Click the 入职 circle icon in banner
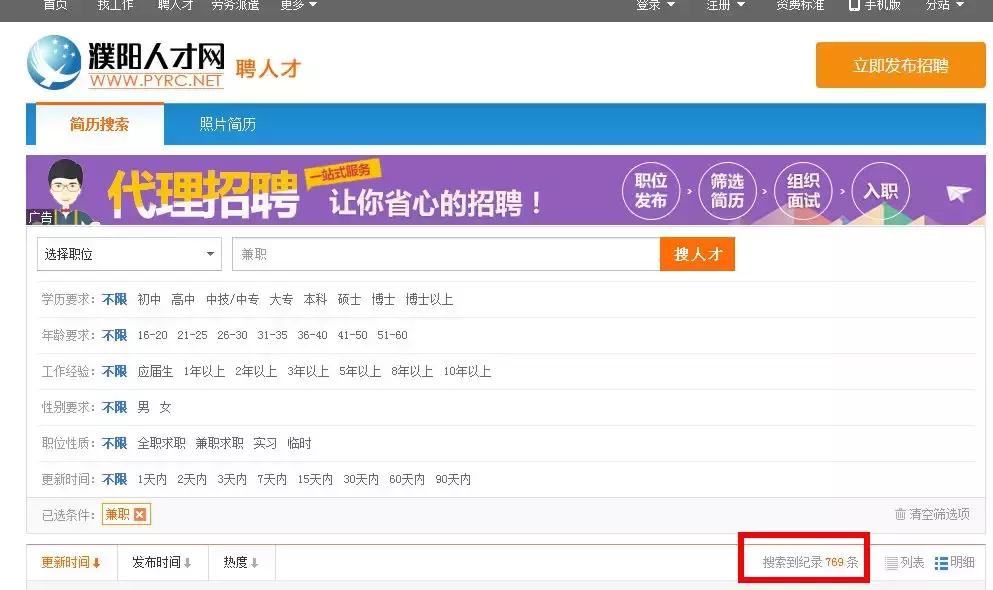The width and height of the screenshot is (993, 590). 880,190
